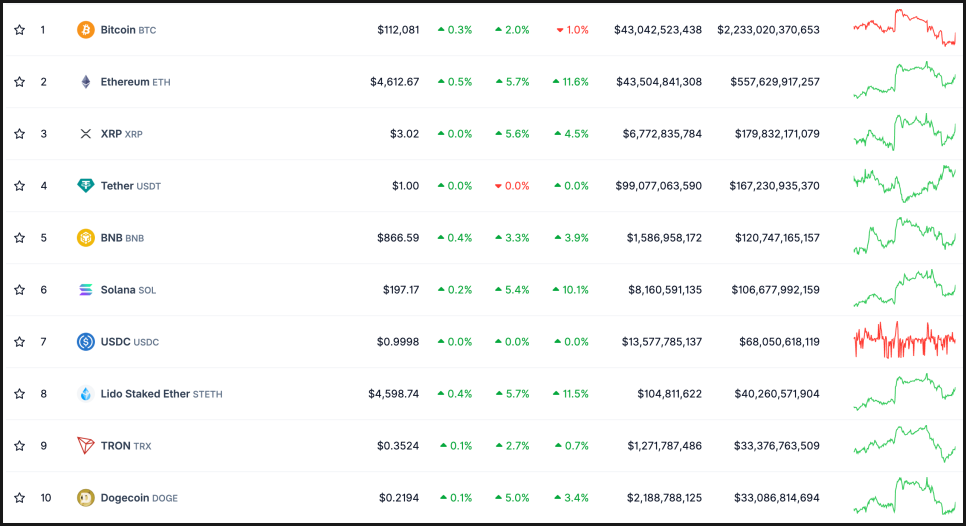Viewport: 966px width, 526px height.
Task: Toggle Solana's favorite star
Action: (x=20, y=289)
